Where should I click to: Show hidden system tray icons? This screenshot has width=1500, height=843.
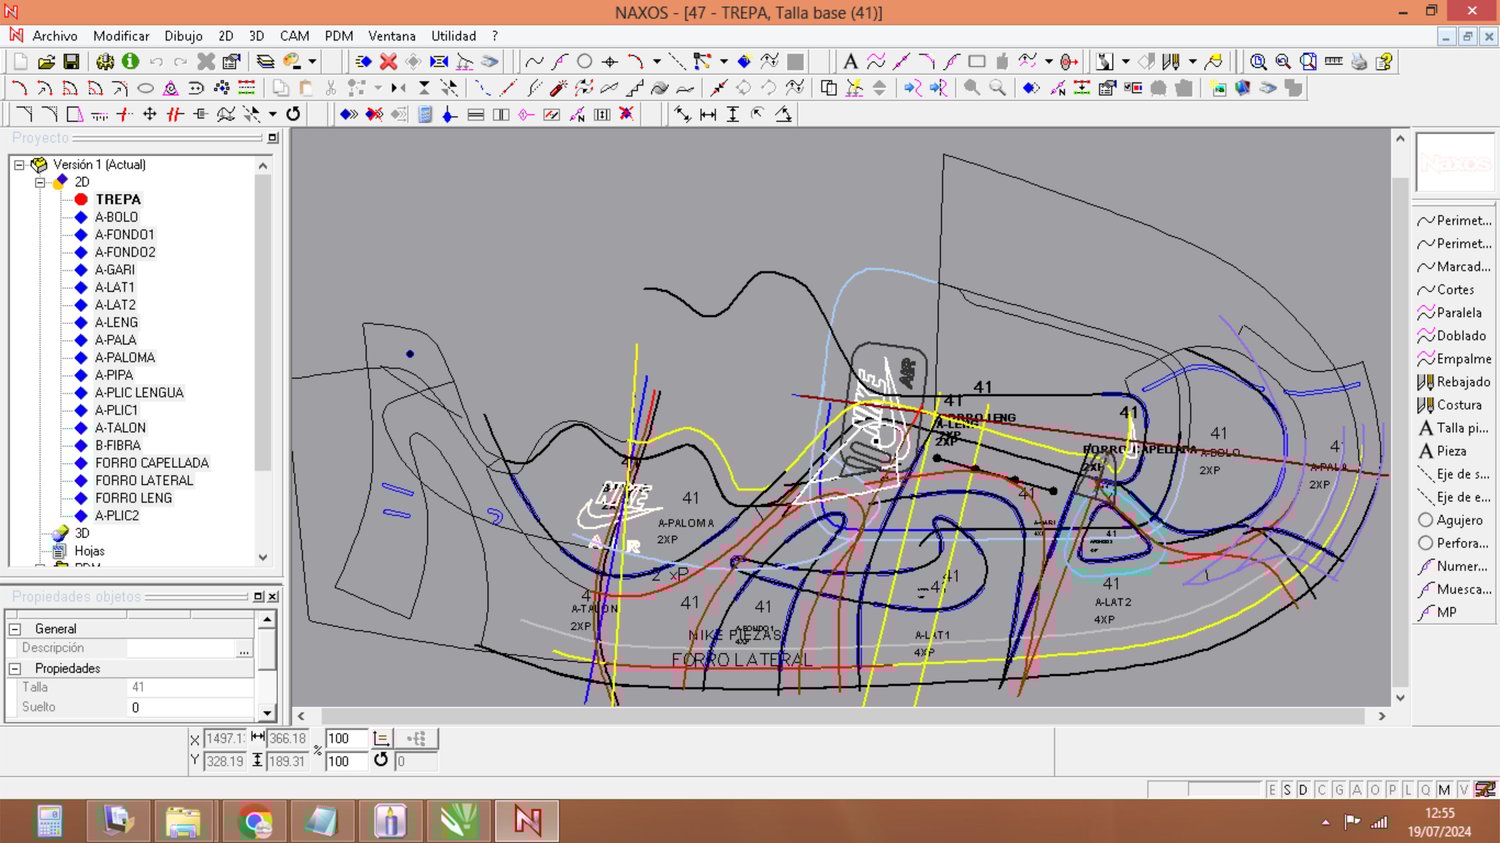1326,822
